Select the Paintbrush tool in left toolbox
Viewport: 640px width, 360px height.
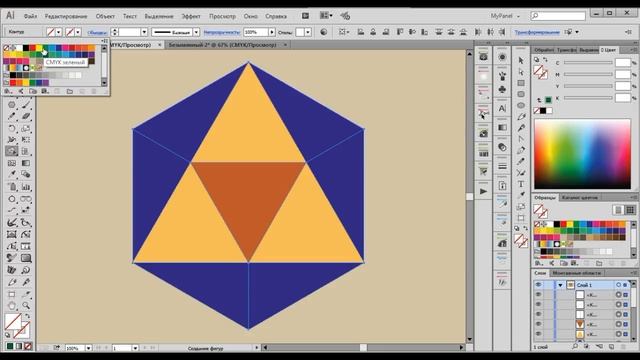tap(26, 105)
